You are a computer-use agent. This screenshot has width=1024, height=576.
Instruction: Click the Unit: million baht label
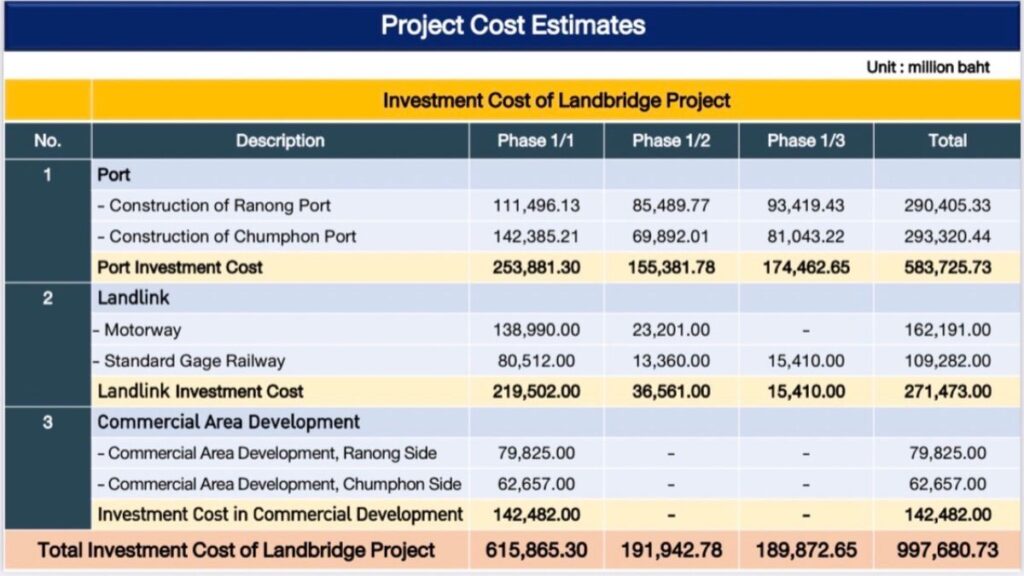(925, 67)
